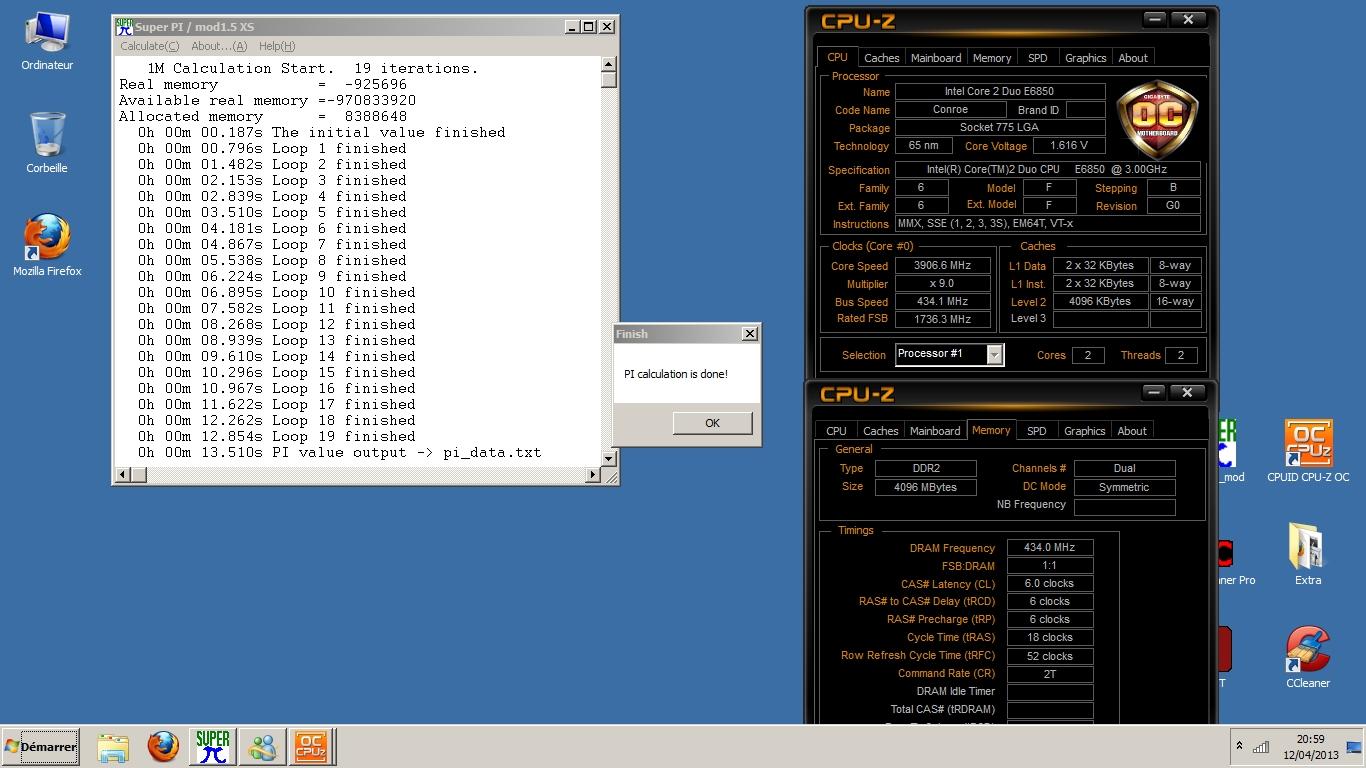
Task: Open Help menu in Super PI
Action: 277,46
